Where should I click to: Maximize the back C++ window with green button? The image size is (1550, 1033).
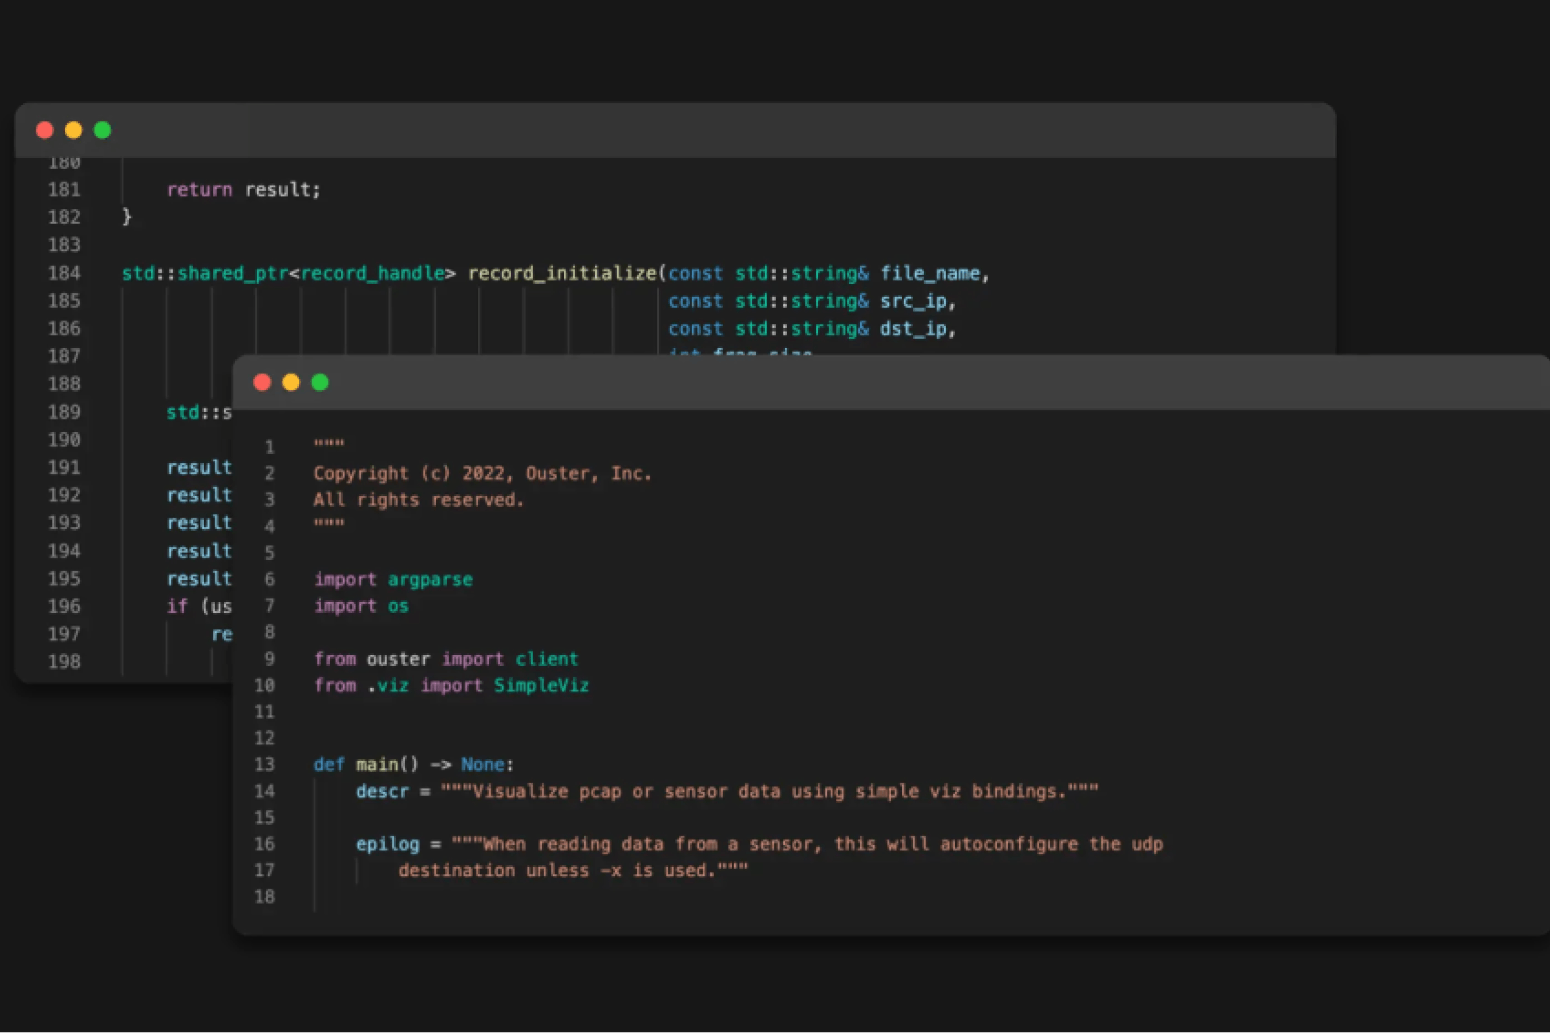click(x=102, y=130)
